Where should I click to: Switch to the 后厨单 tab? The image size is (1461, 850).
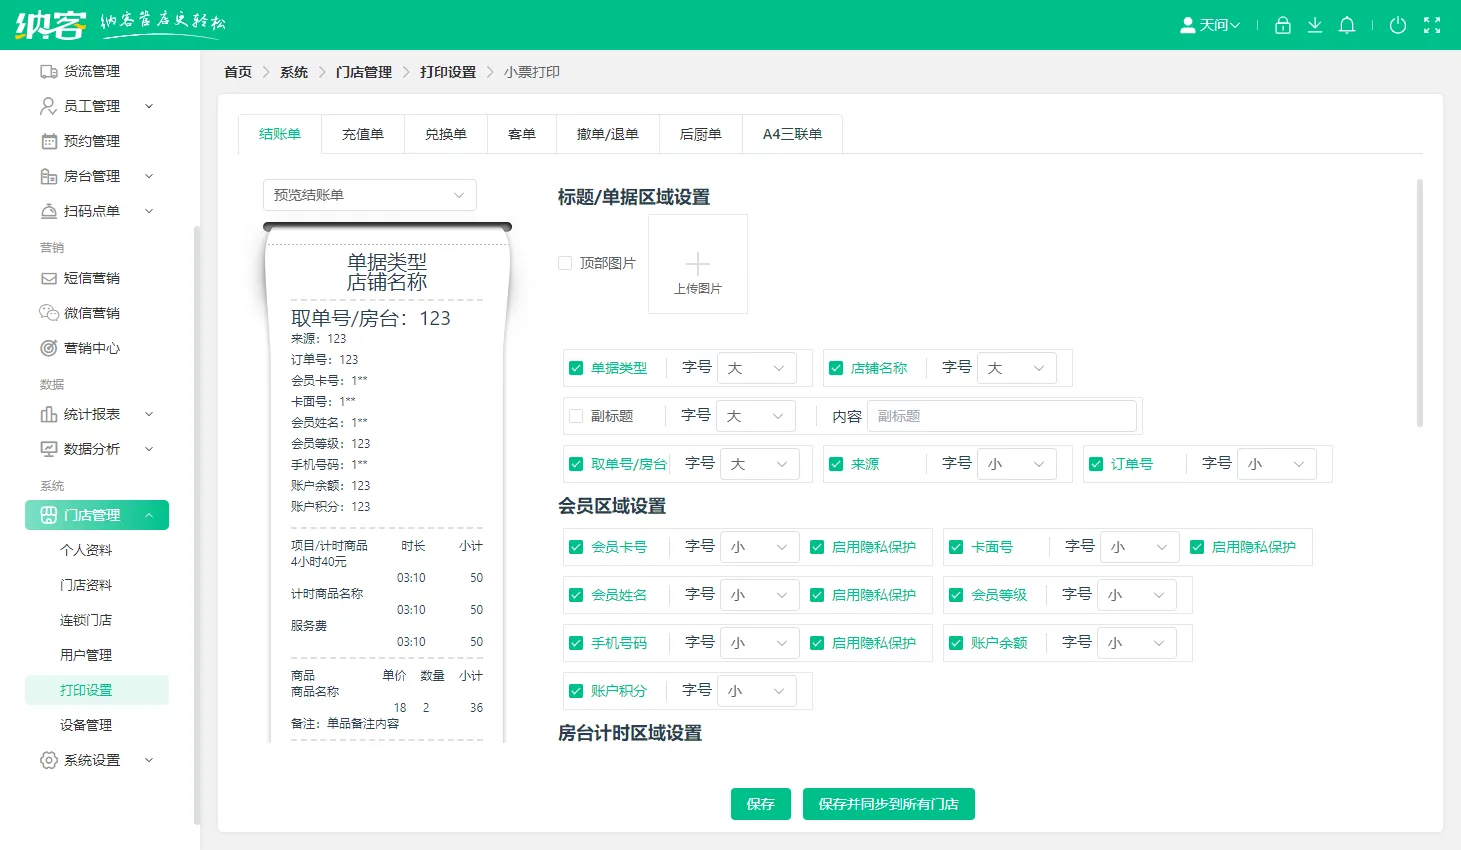(x=701, y=134)
